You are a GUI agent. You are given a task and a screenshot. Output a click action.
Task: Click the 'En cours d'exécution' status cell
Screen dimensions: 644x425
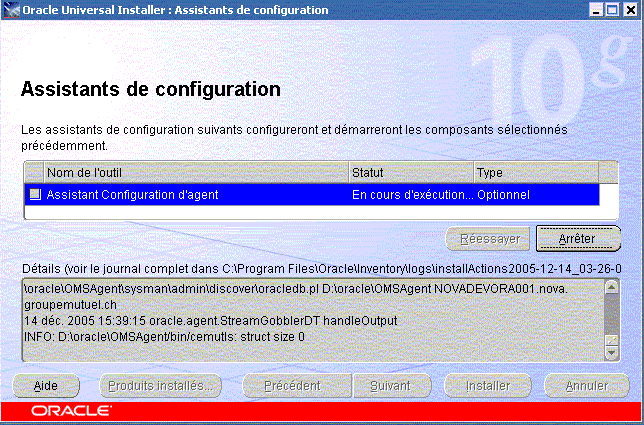pos(411,194)
